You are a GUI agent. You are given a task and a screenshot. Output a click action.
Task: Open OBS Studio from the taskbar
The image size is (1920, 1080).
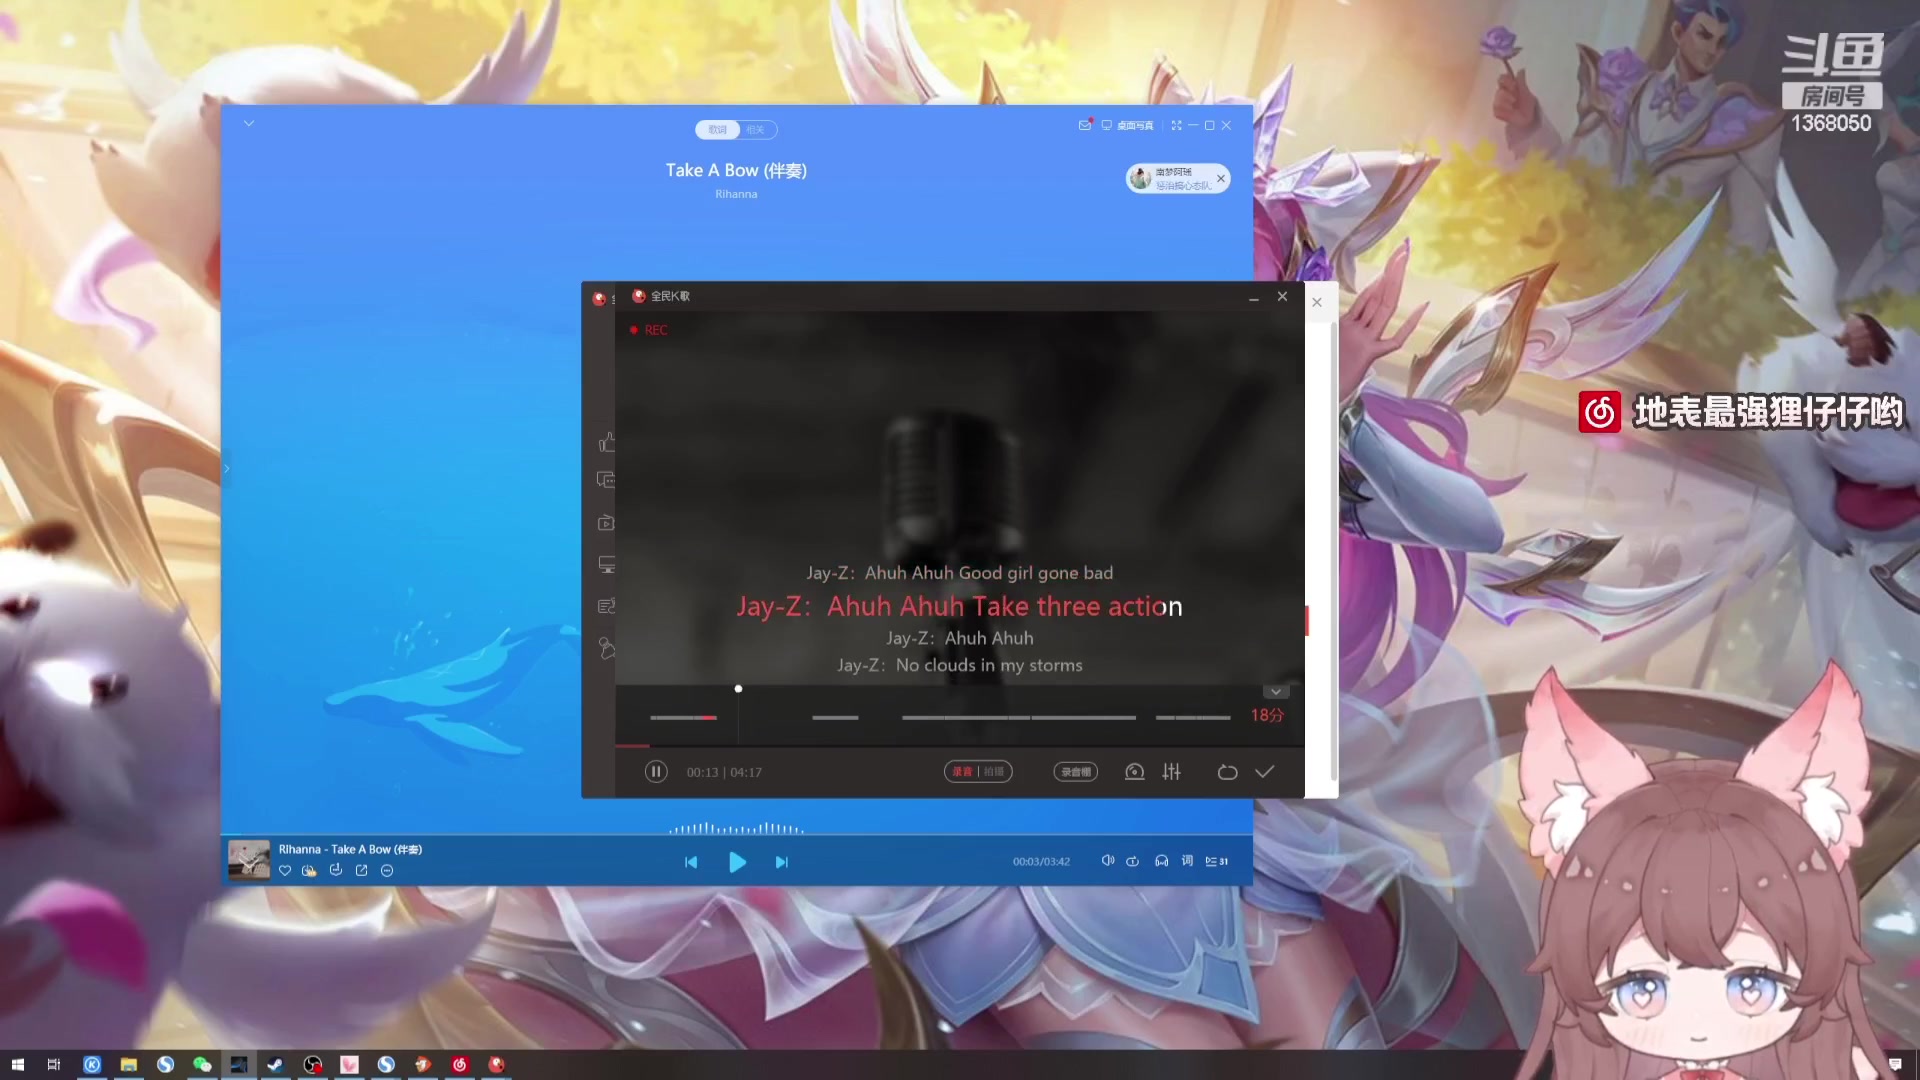[313, 1064]
